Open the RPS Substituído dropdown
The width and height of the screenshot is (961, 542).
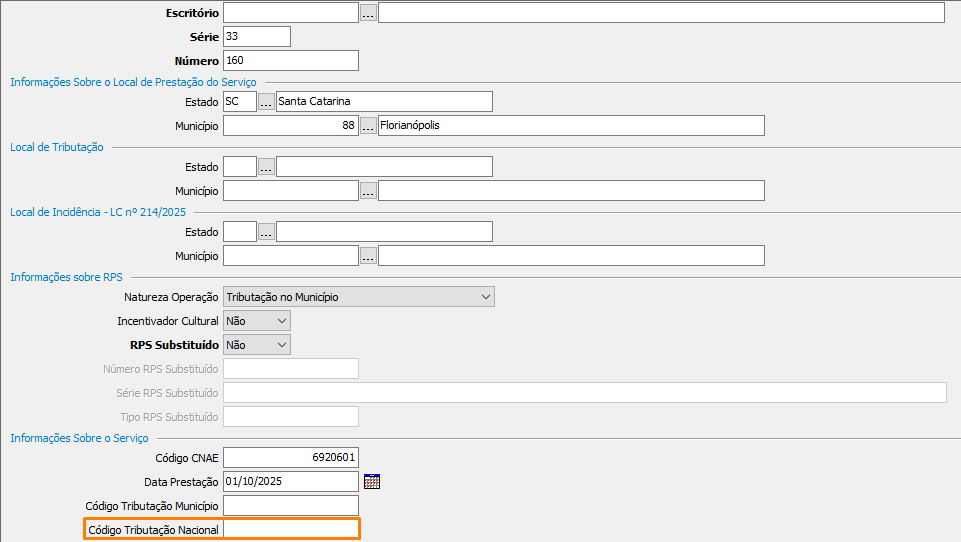tap(281, 345)
